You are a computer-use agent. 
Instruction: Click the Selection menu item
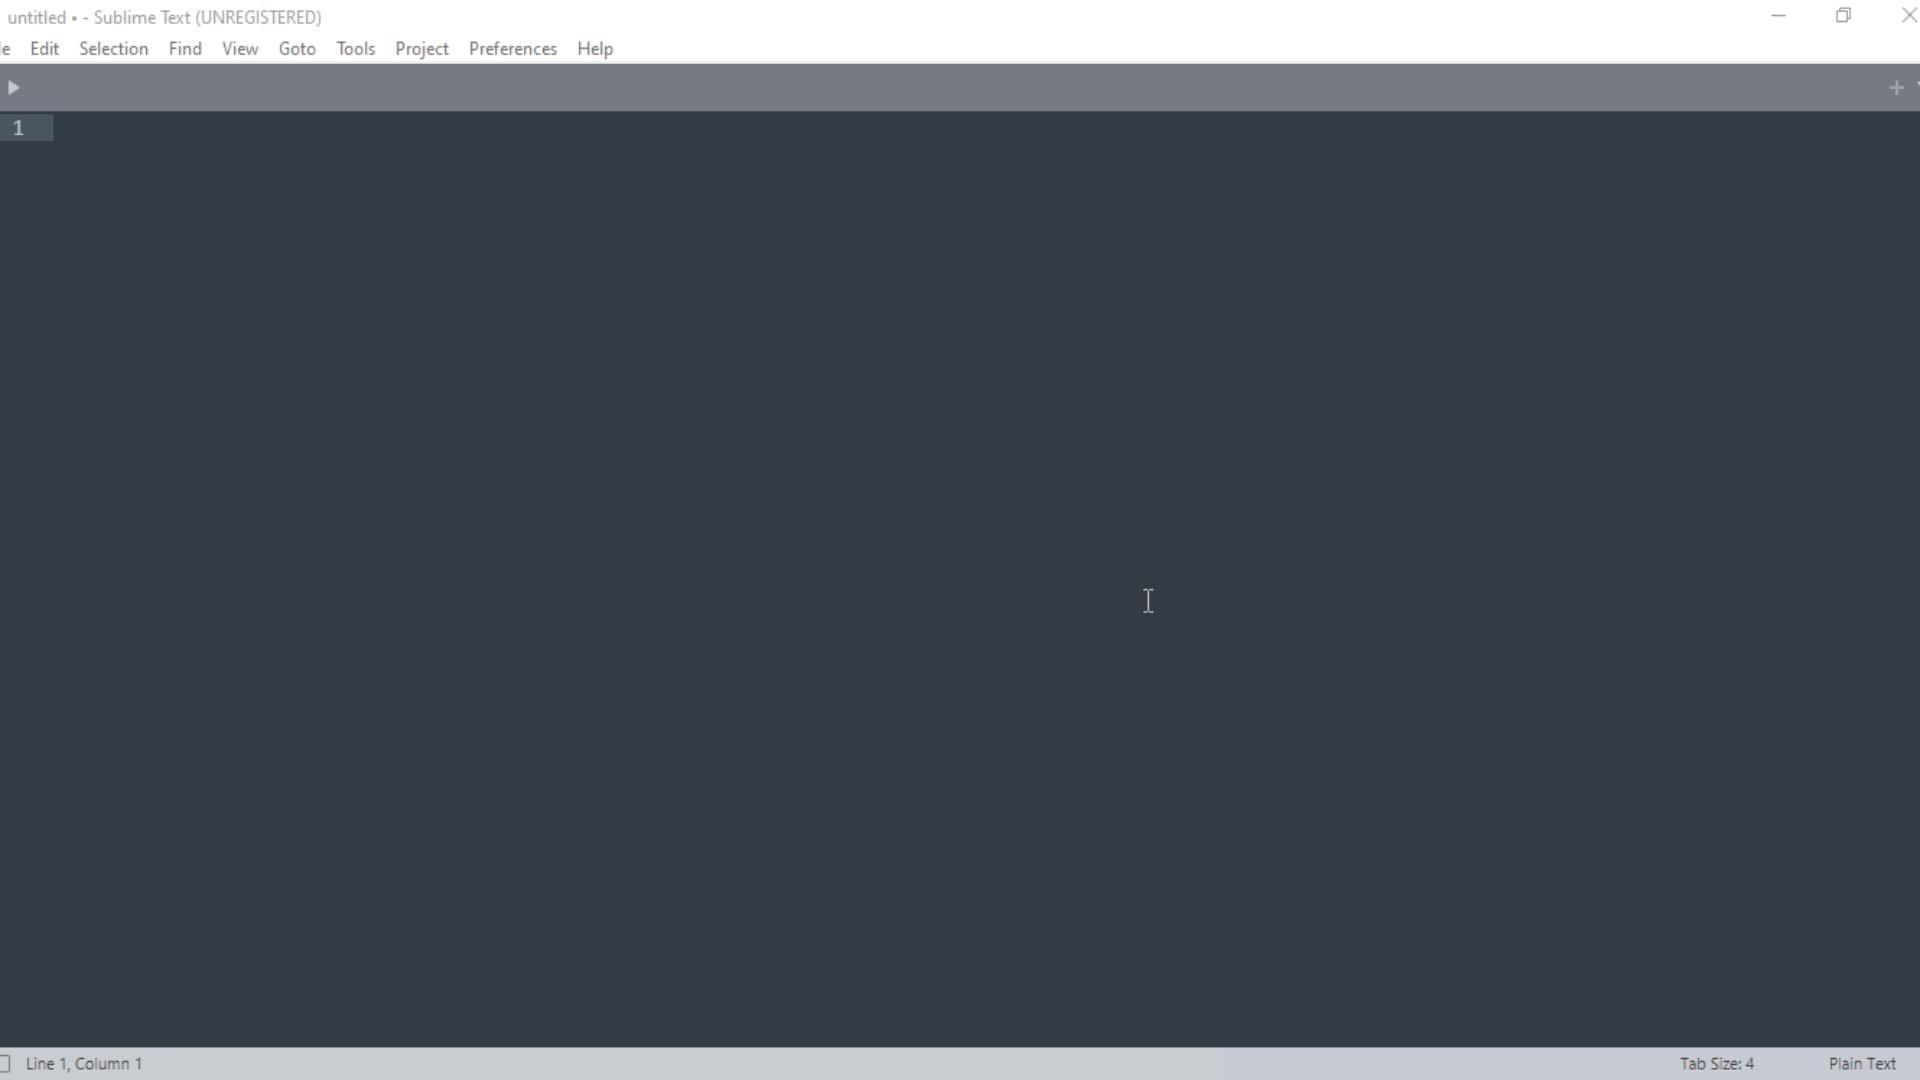click(x=113, y=49)
